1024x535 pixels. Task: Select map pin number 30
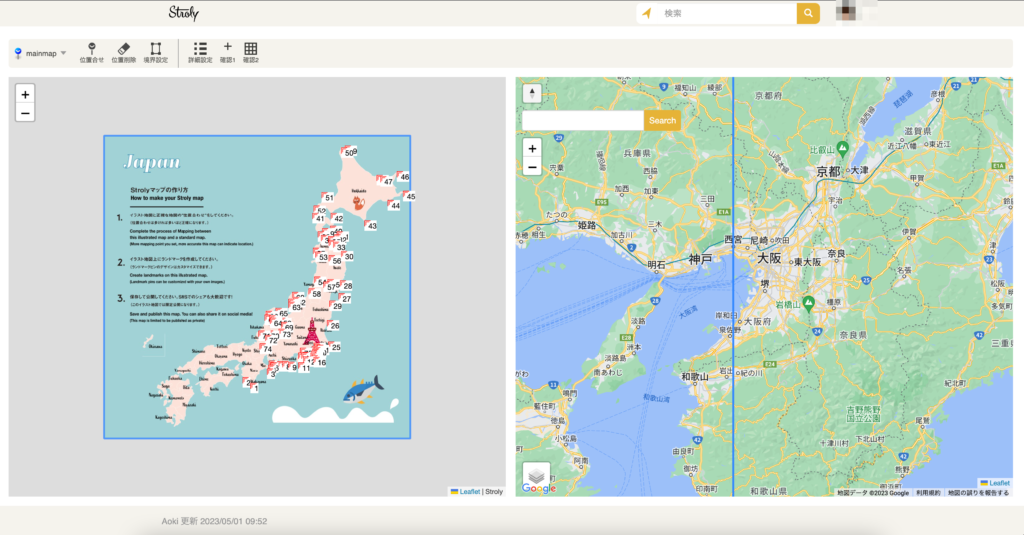[349, 257]
